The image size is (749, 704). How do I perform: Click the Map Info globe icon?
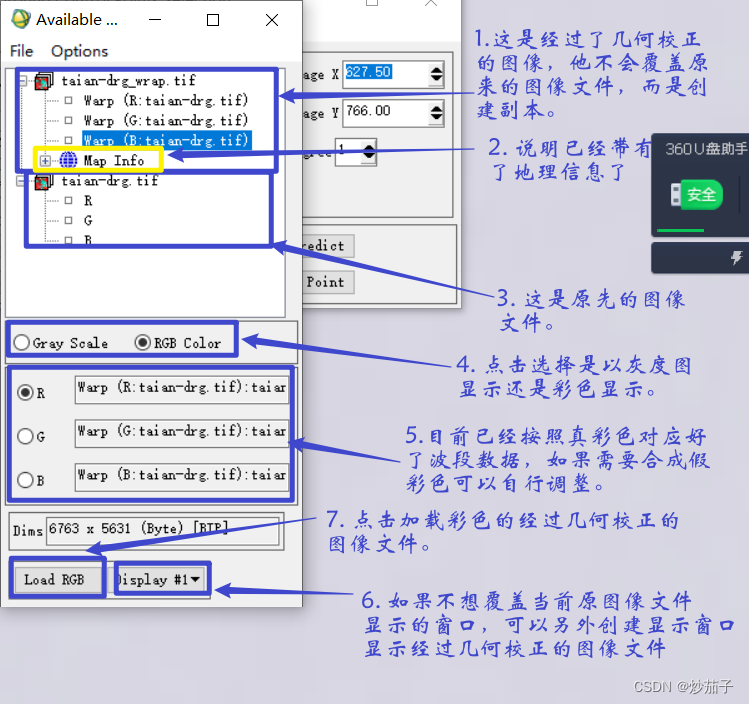click(68, 160)
